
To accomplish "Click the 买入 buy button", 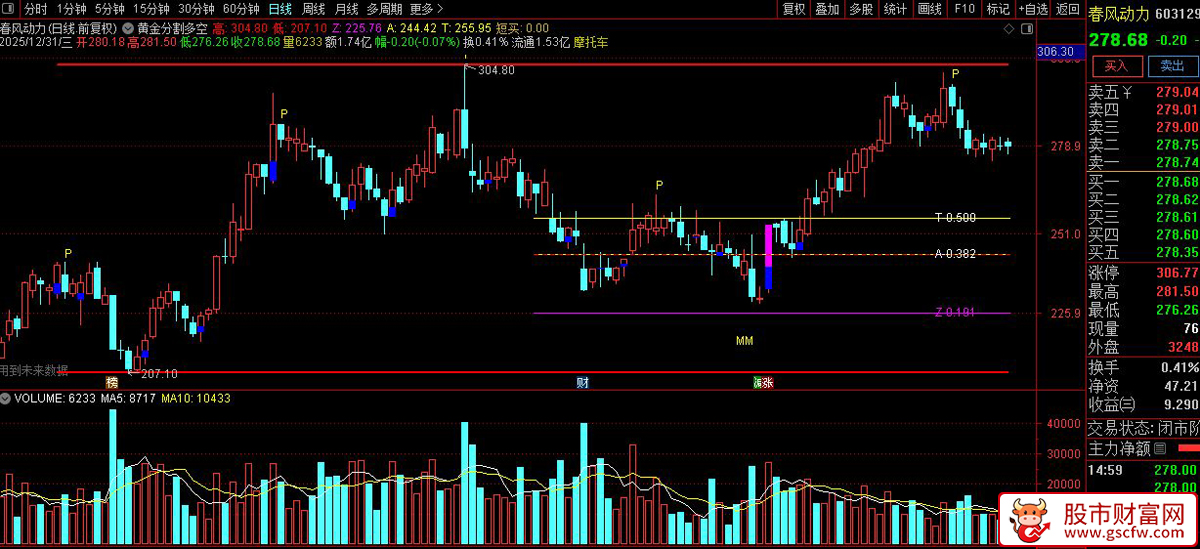I will (x=1117, y=66).
